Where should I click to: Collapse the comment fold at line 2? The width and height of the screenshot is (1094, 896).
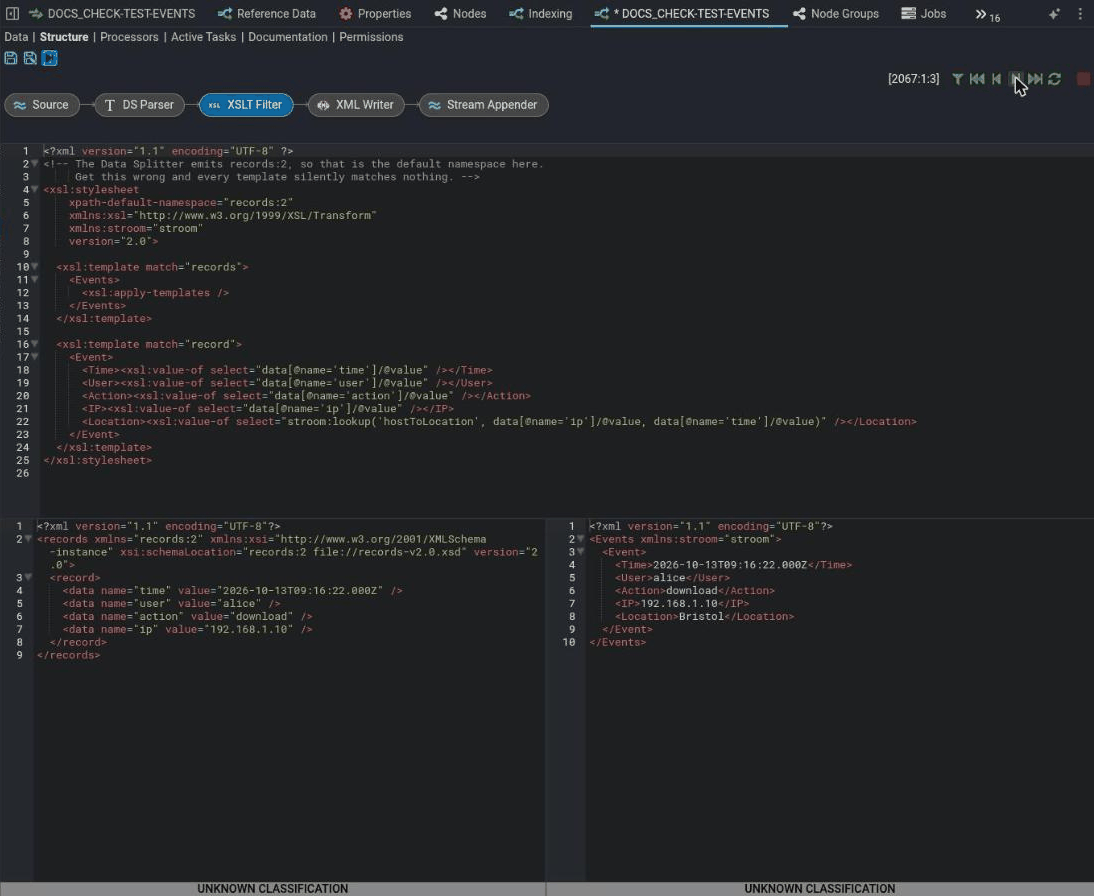click(35, 164)
